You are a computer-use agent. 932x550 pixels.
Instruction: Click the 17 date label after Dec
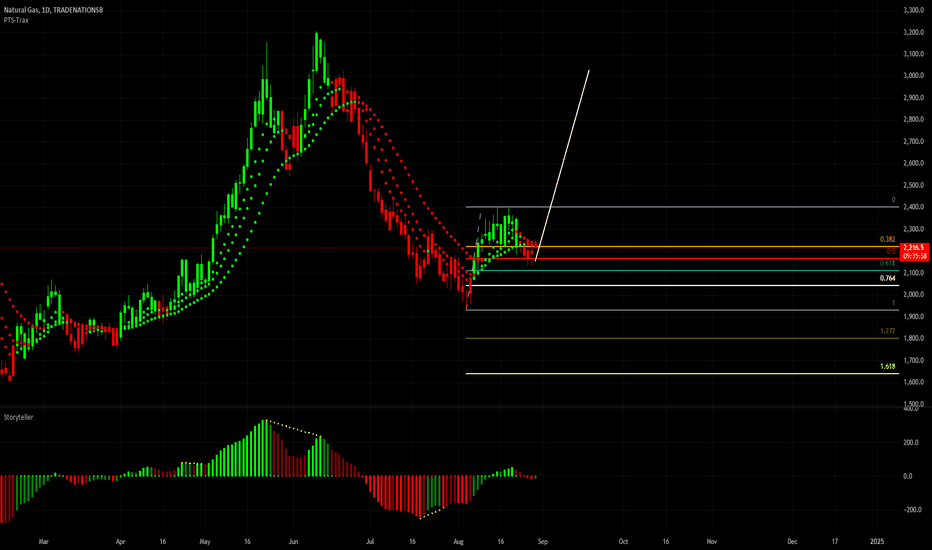[x=835, y=542]
